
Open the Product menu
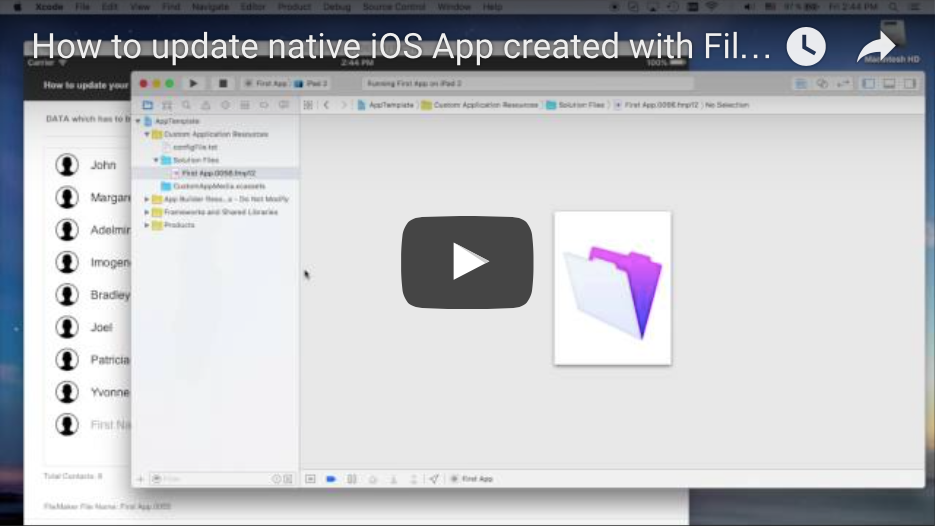295,7
